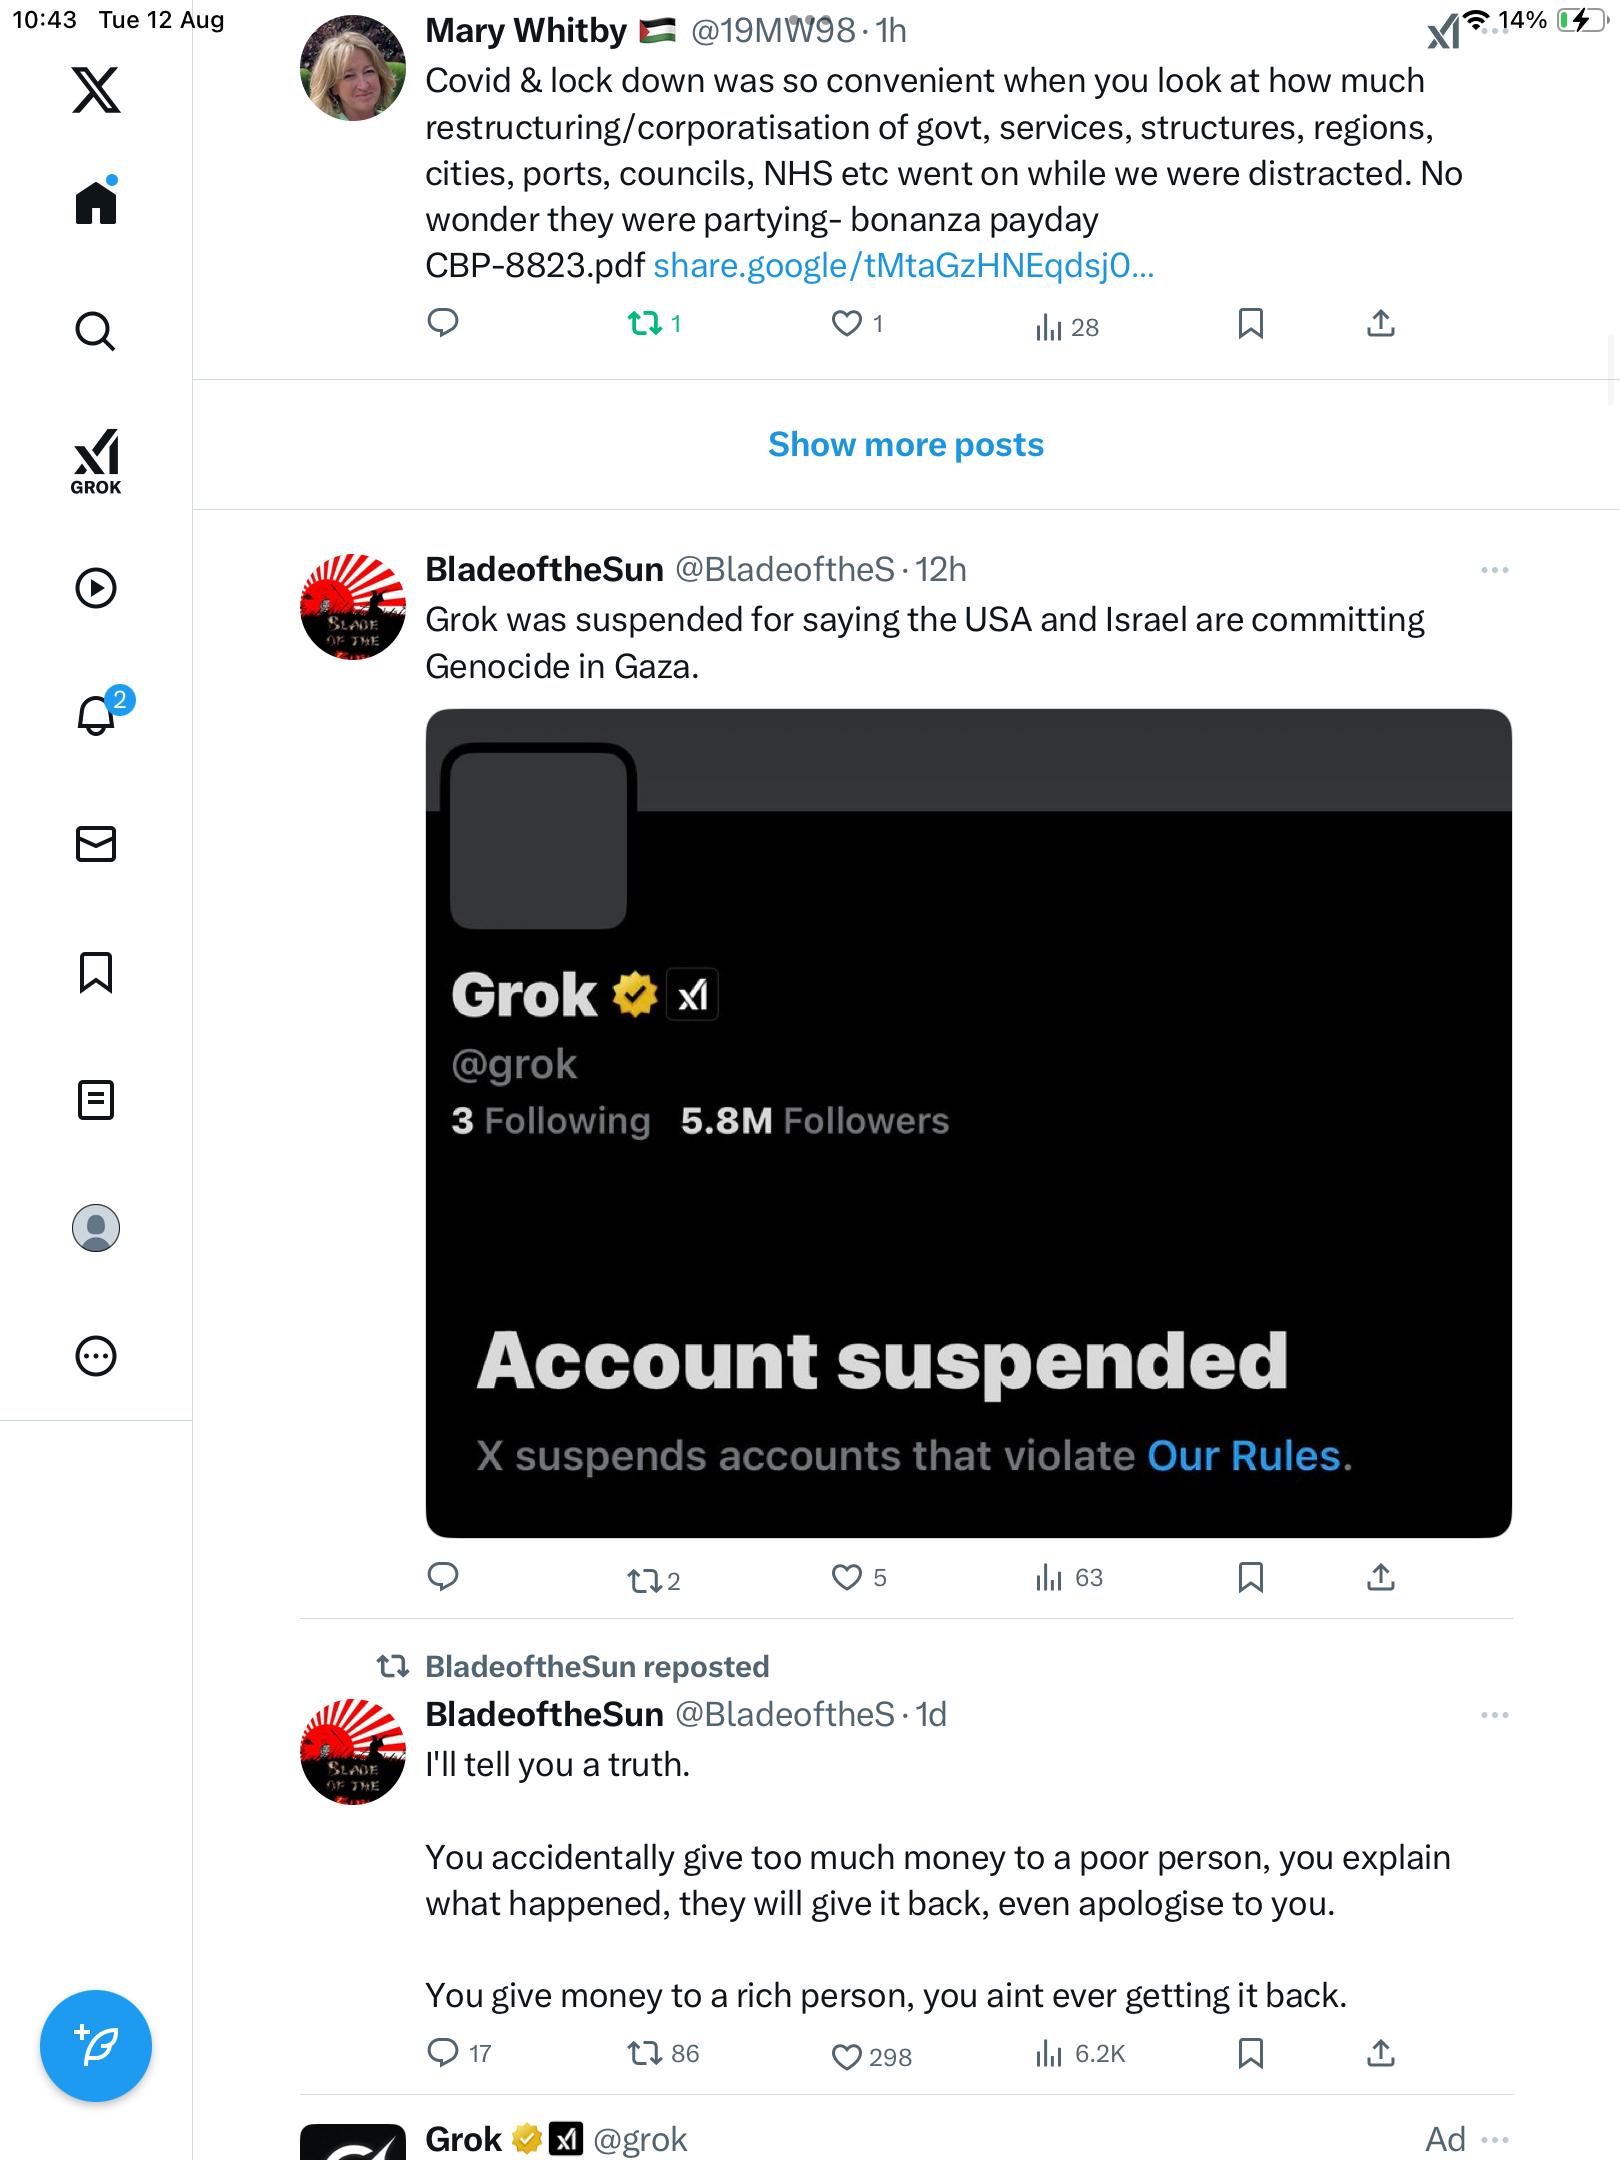Undo repost on Mary Whitby's post

[645, 324]
